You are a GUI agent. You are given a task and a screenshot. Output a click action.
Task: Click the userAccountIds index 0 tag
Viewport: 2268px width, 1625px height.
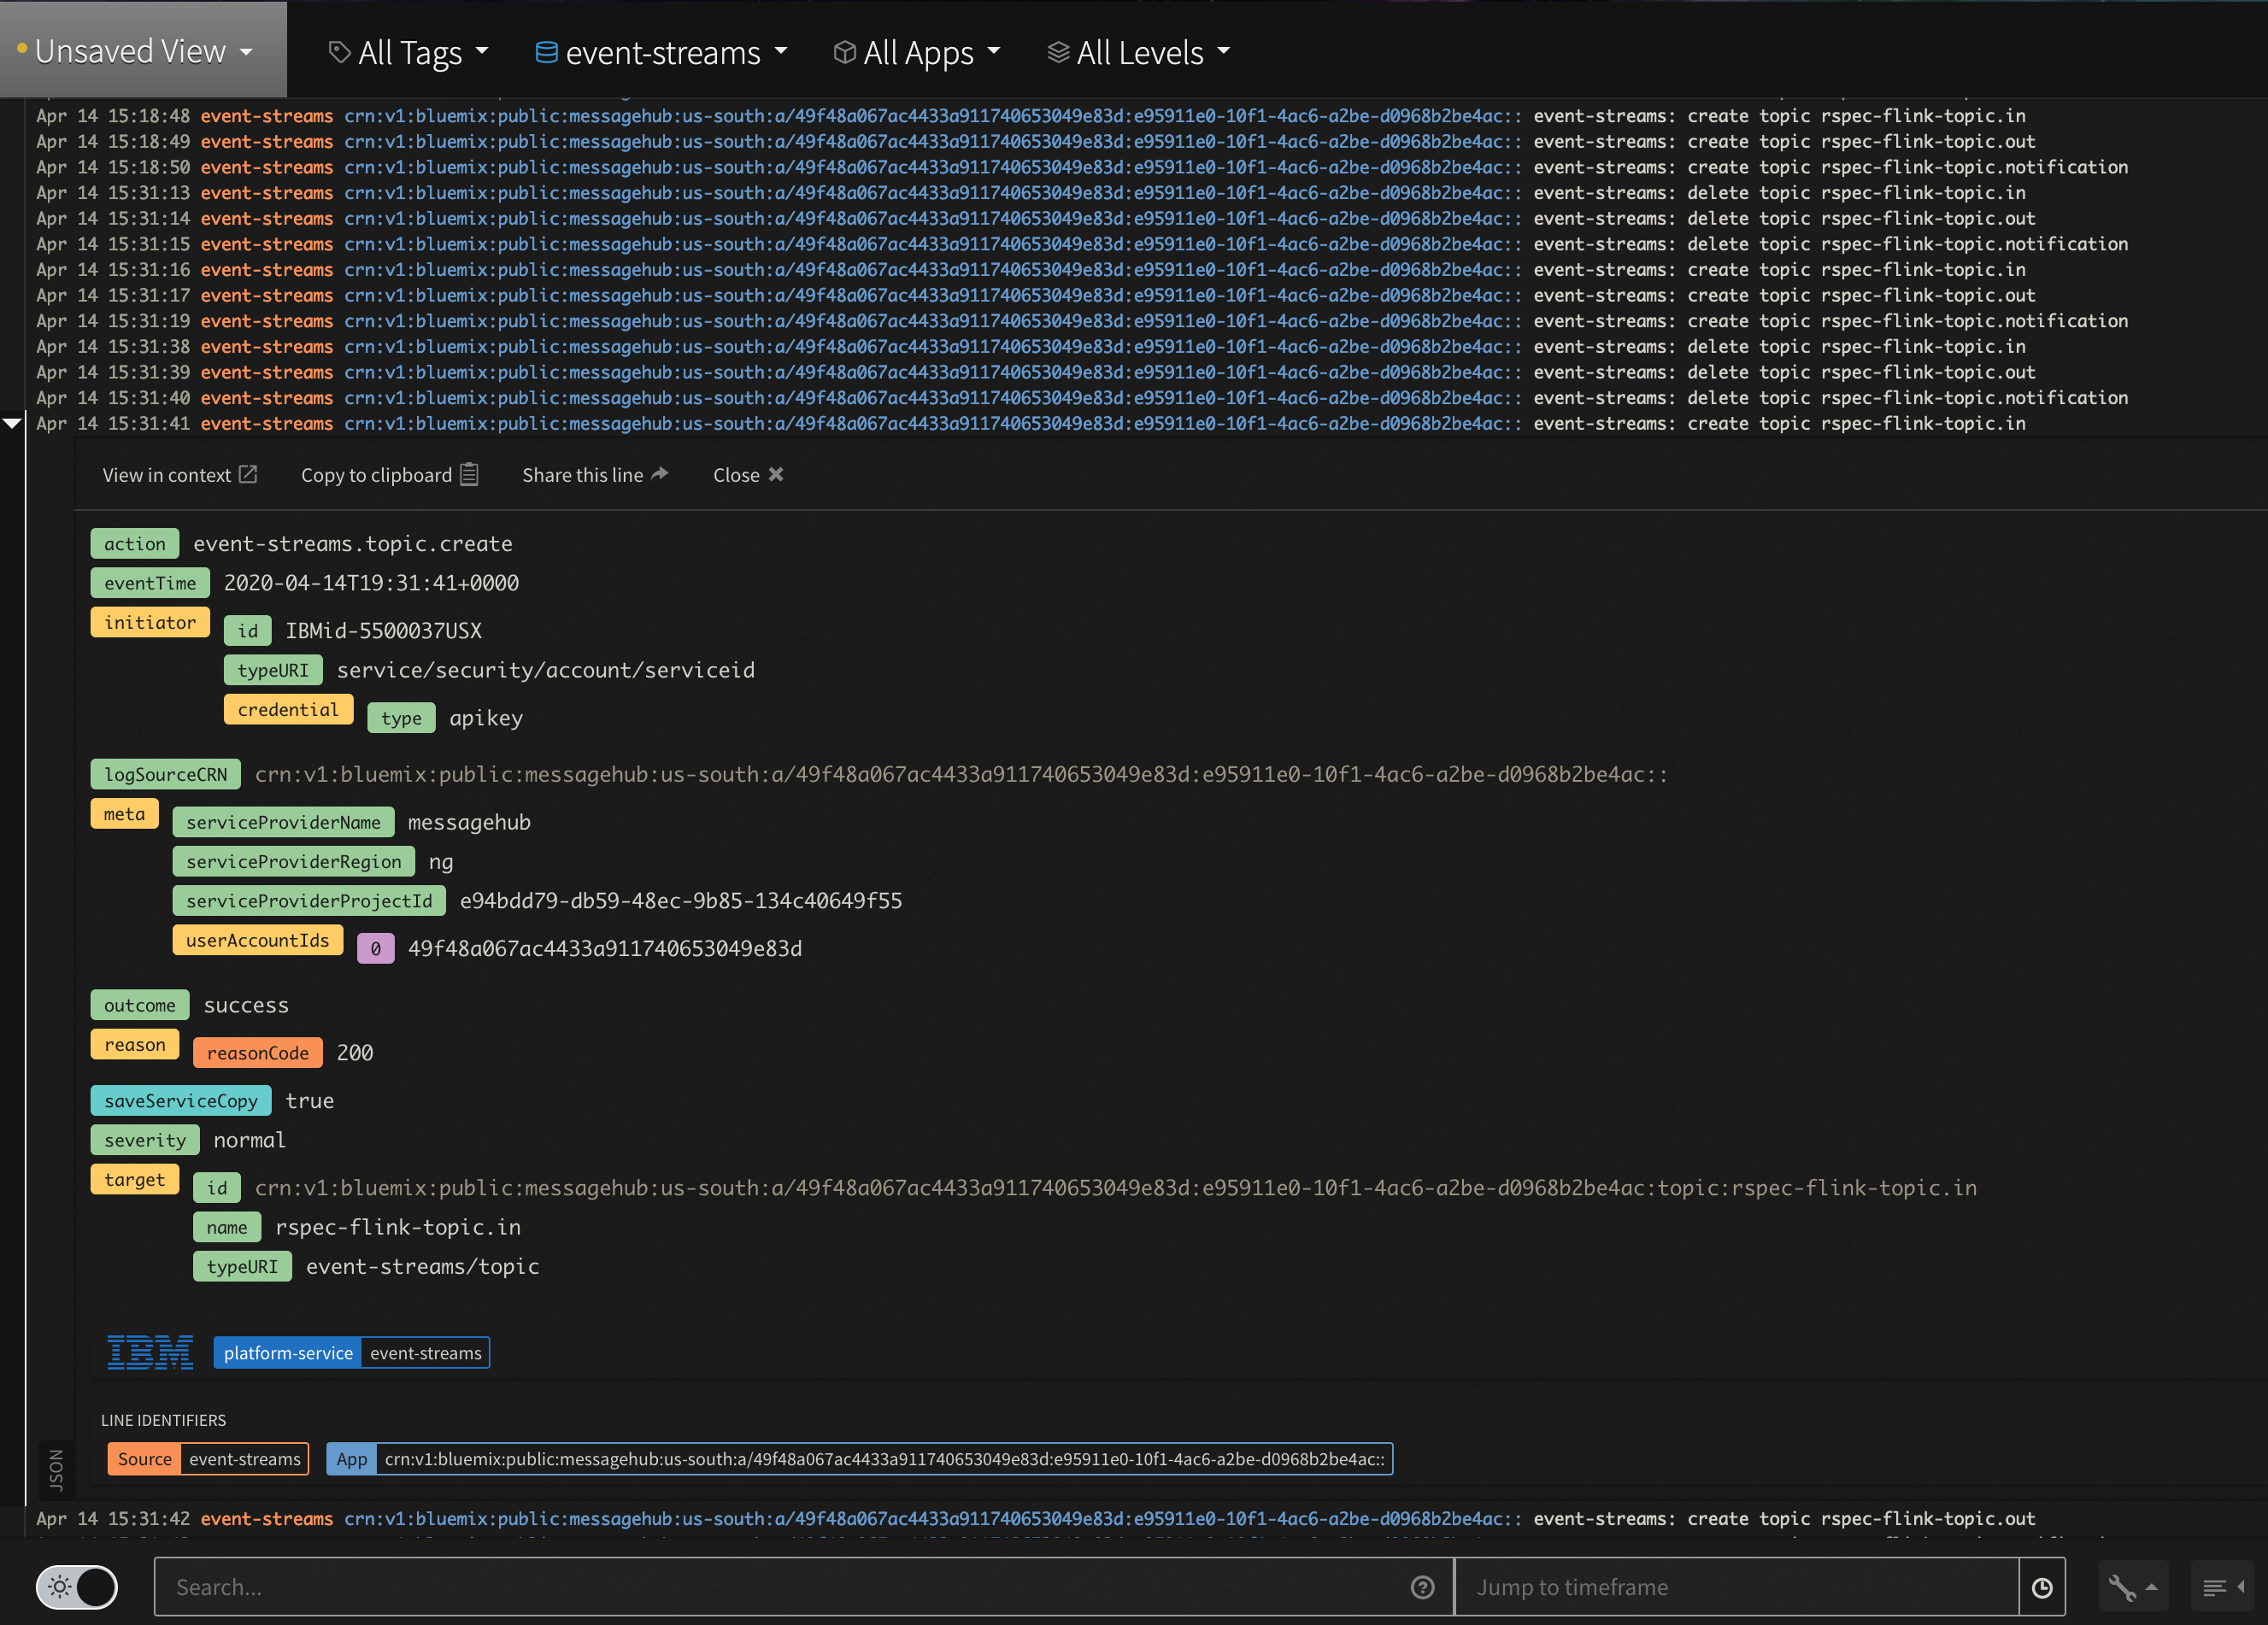[376, 948]
